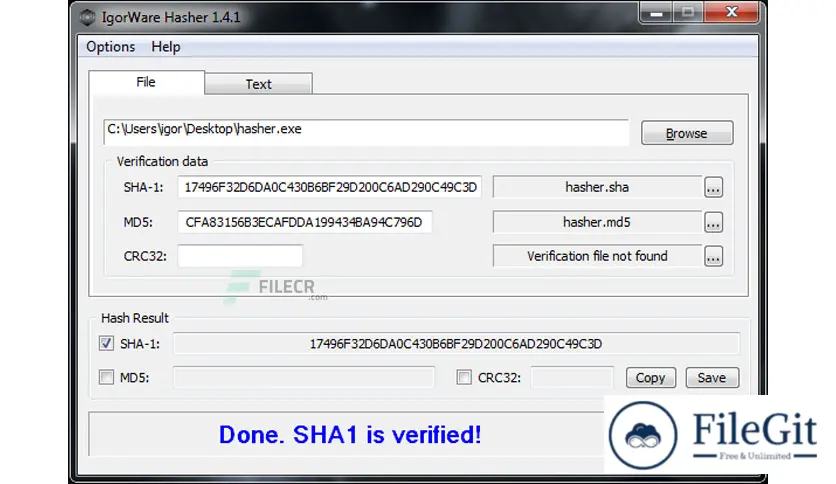Close the IgorWare Hasher window
The height and width of the screenshot is (484, 836).
tap(731, 12)
